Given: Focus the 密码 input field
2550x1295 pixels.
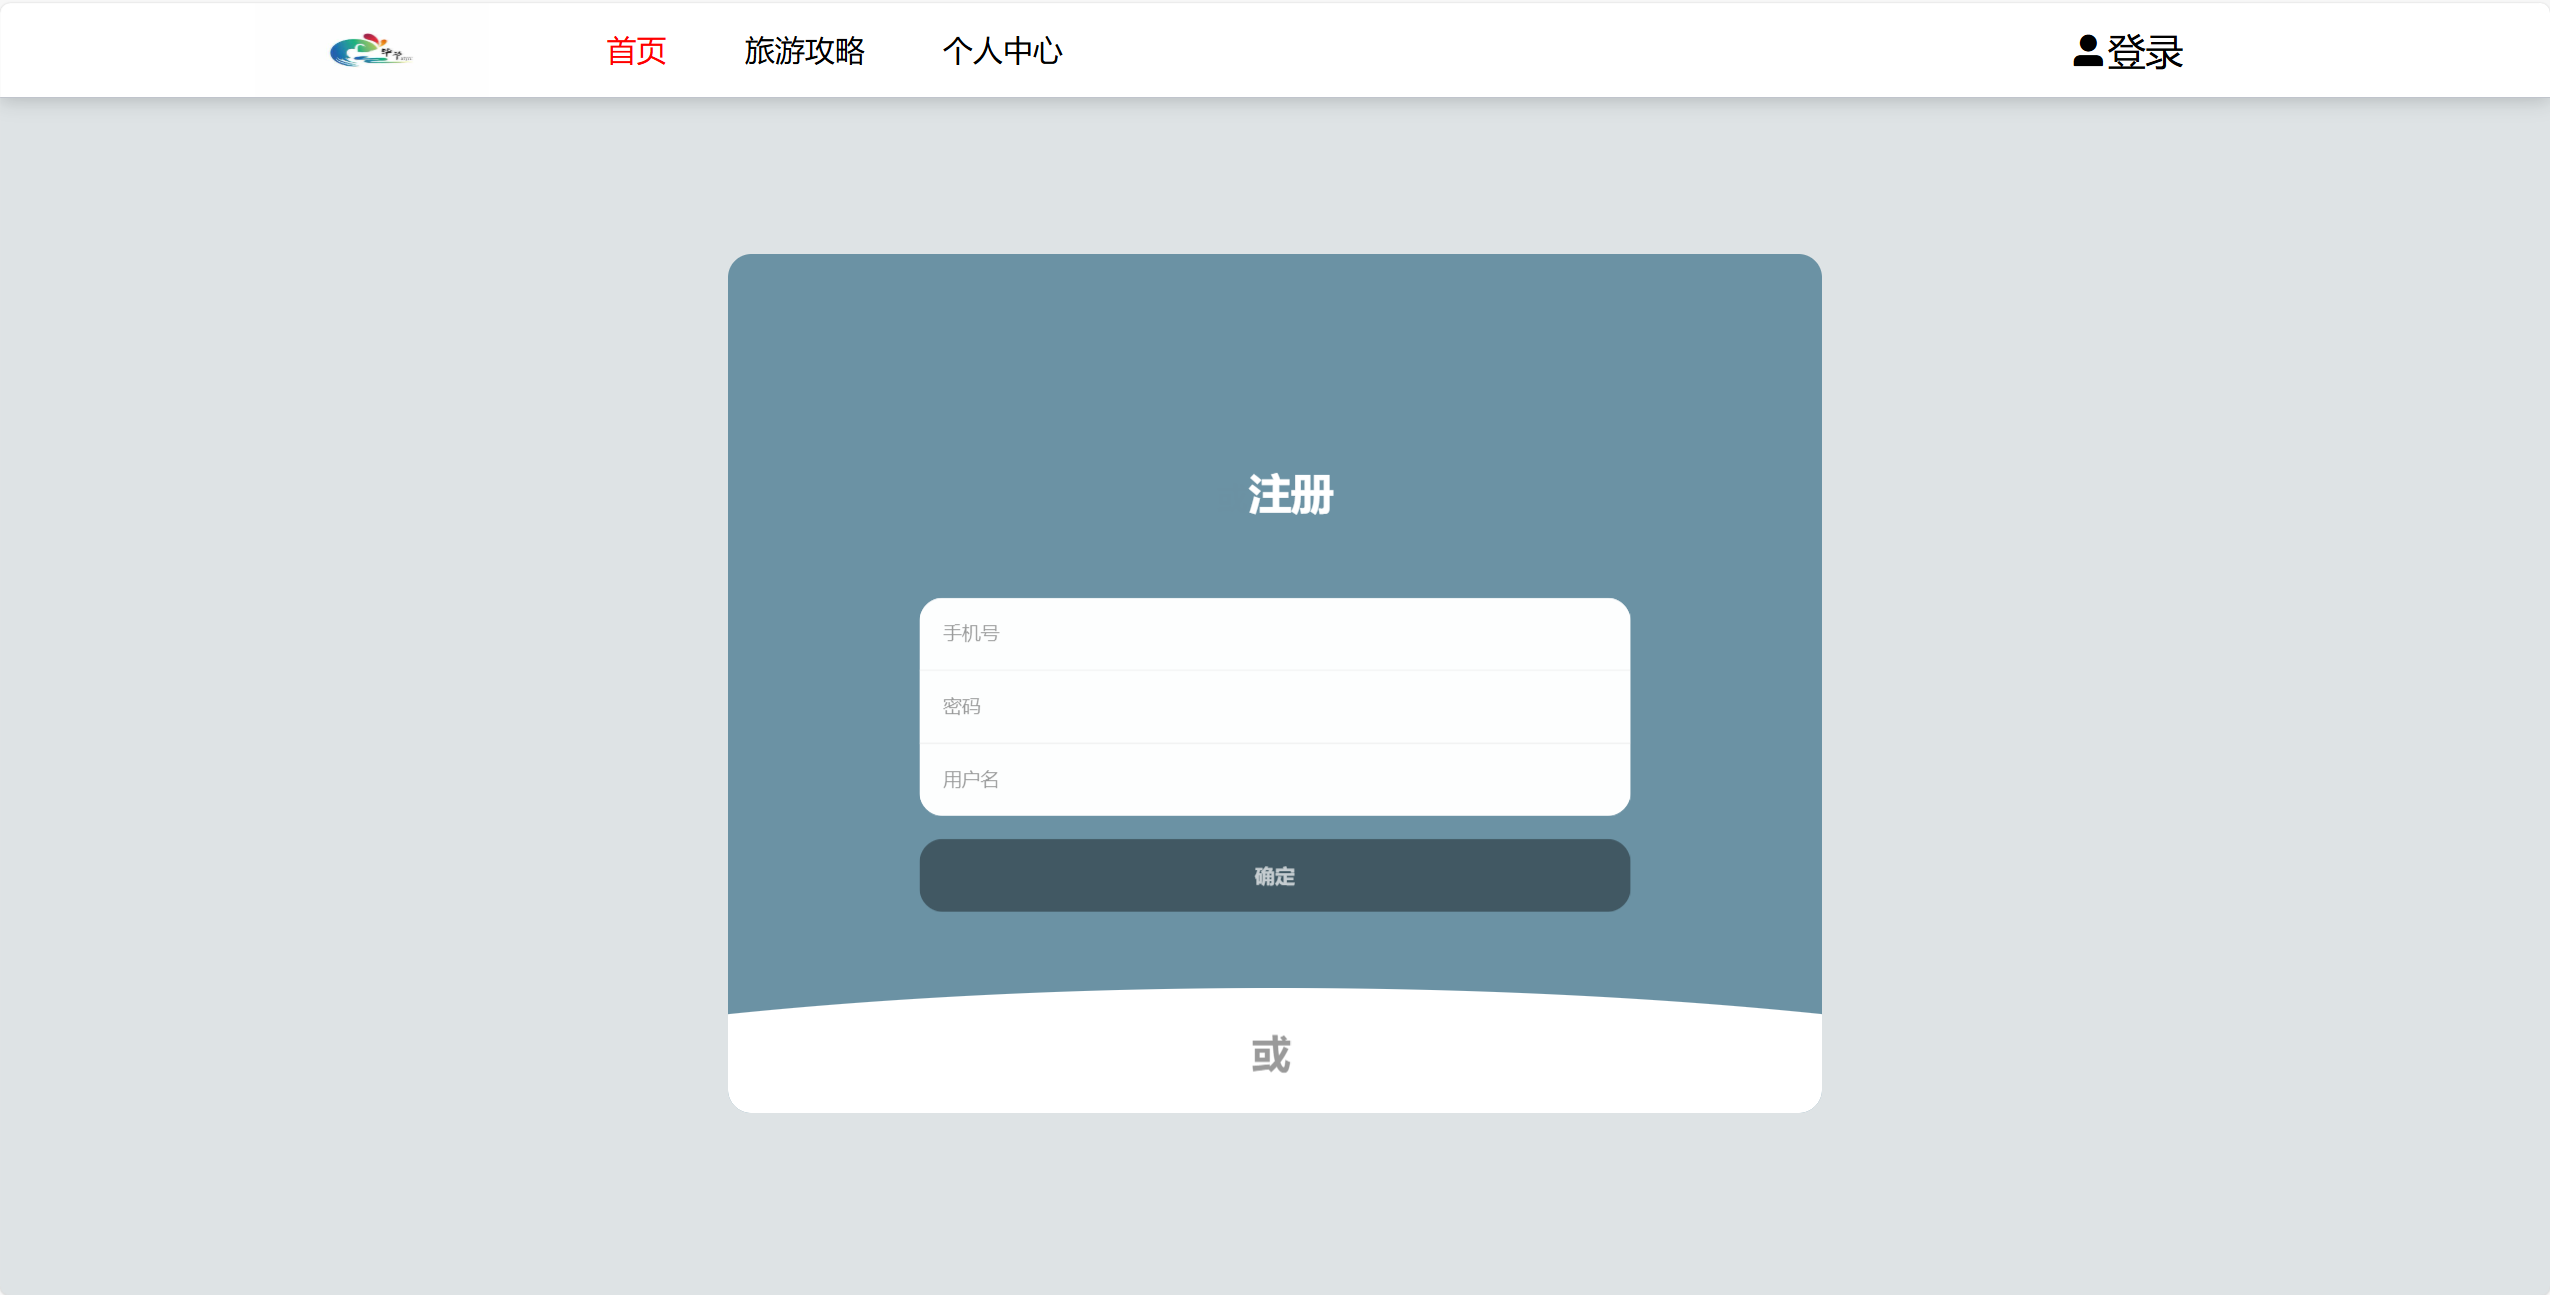Looking at the screenshot, I should pyautogui.click(x=1274, y=707).
